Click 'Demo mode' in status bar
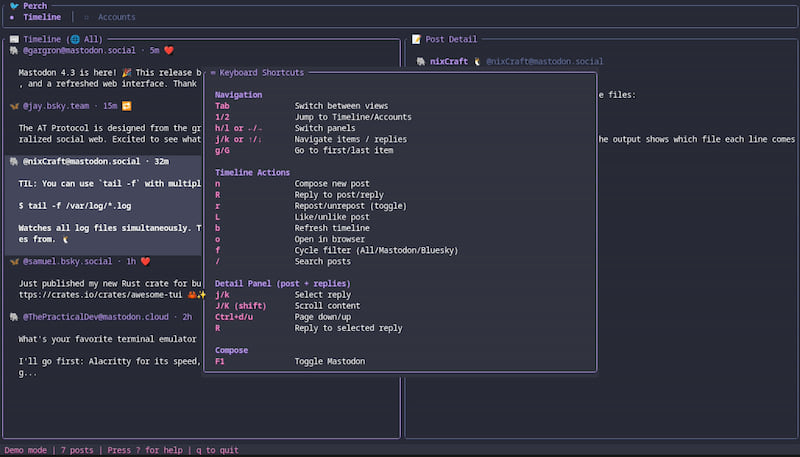 pos(26,450)
